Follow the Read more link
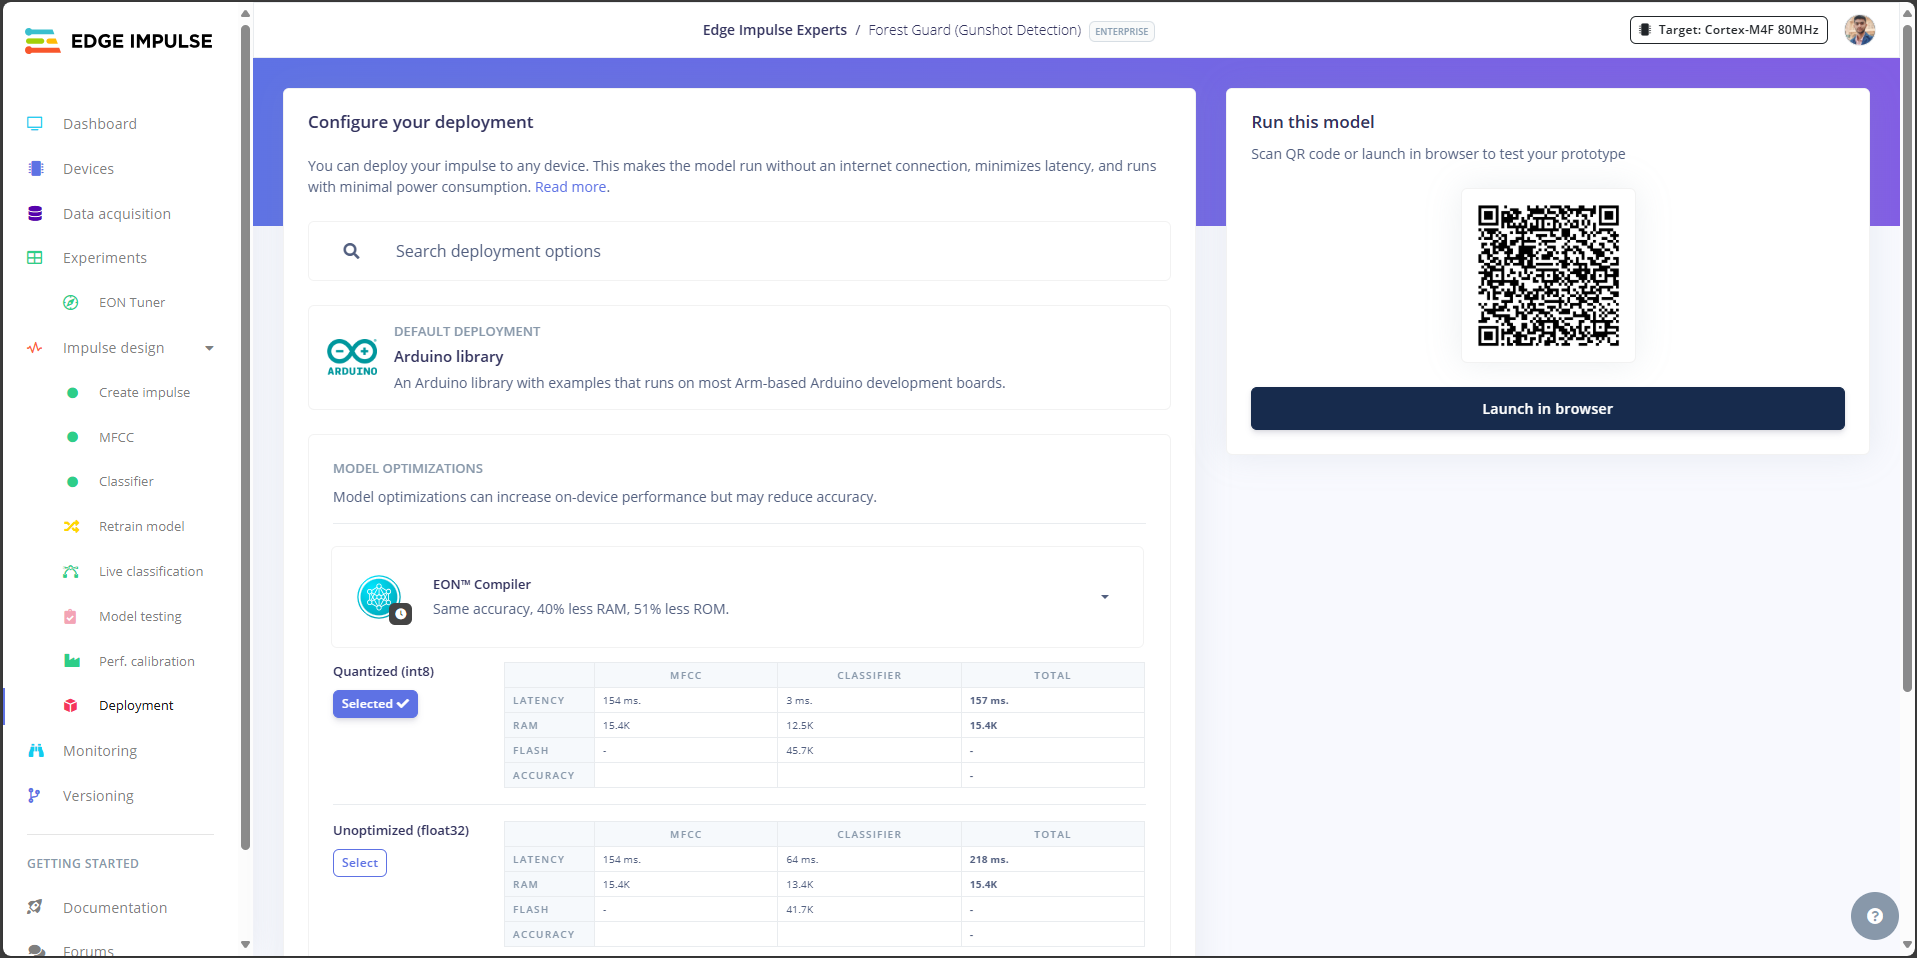The width and height of the screenshot is (1917, 958). click(x=570, y=187)
